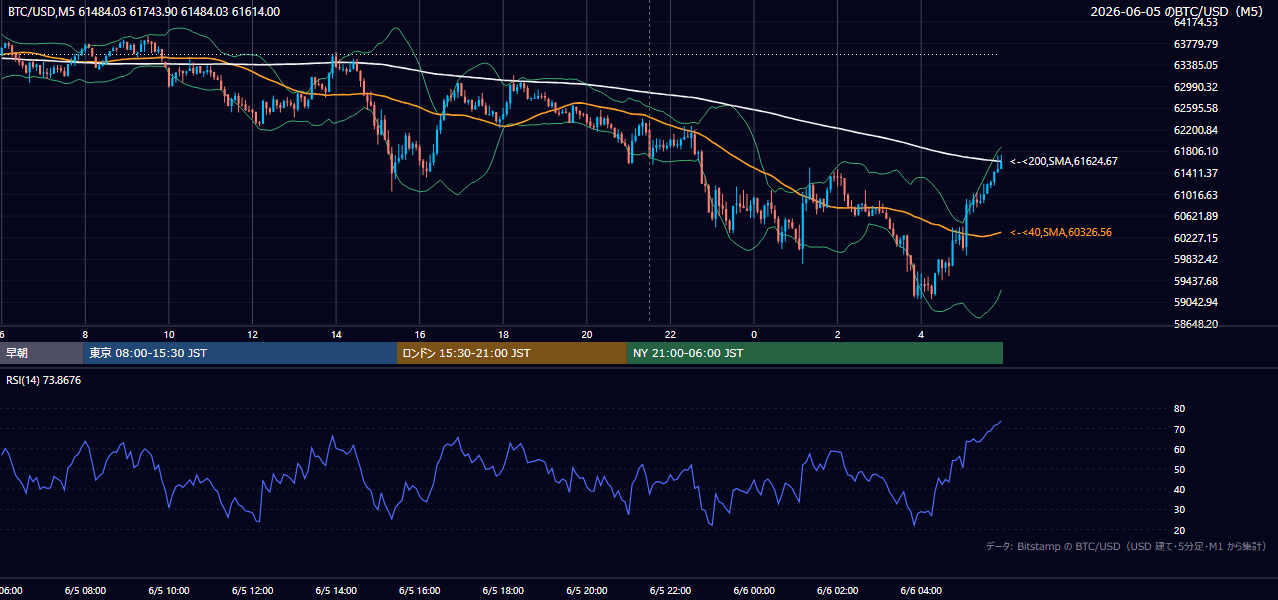Click the 6/5 18:00 bottom time label

[504, 590]
